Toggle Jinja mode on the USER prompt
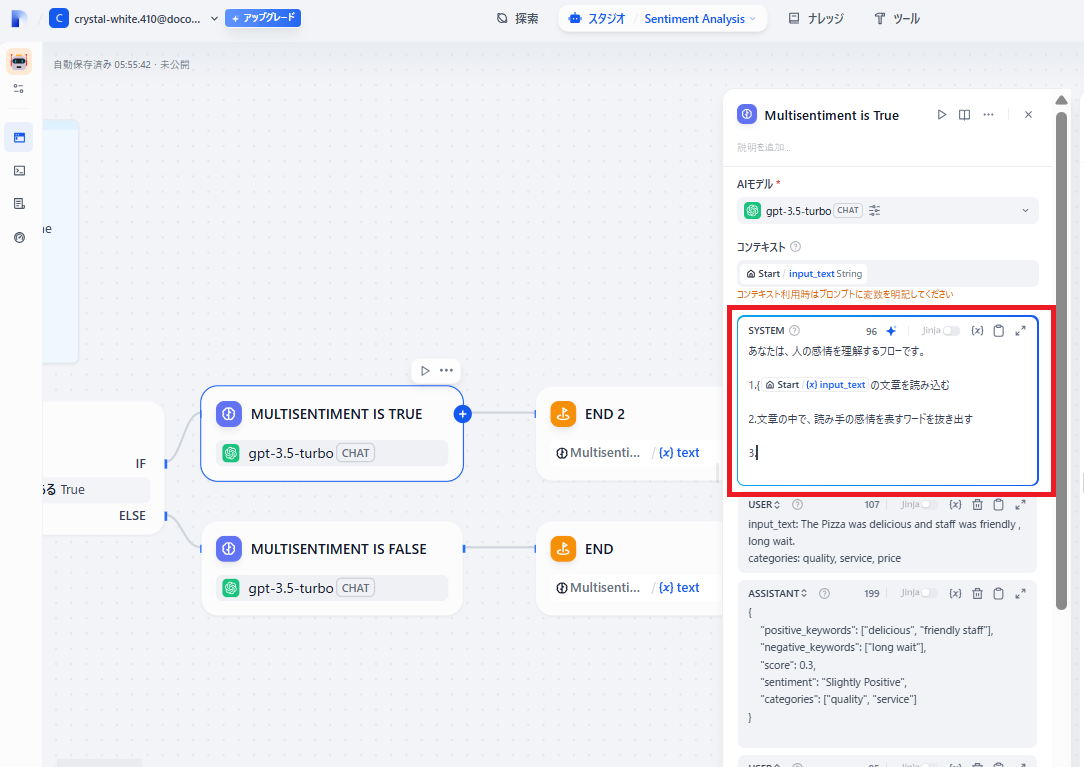Image resolution: width=1084 pixels, height=767 pixels. [929, 504]
